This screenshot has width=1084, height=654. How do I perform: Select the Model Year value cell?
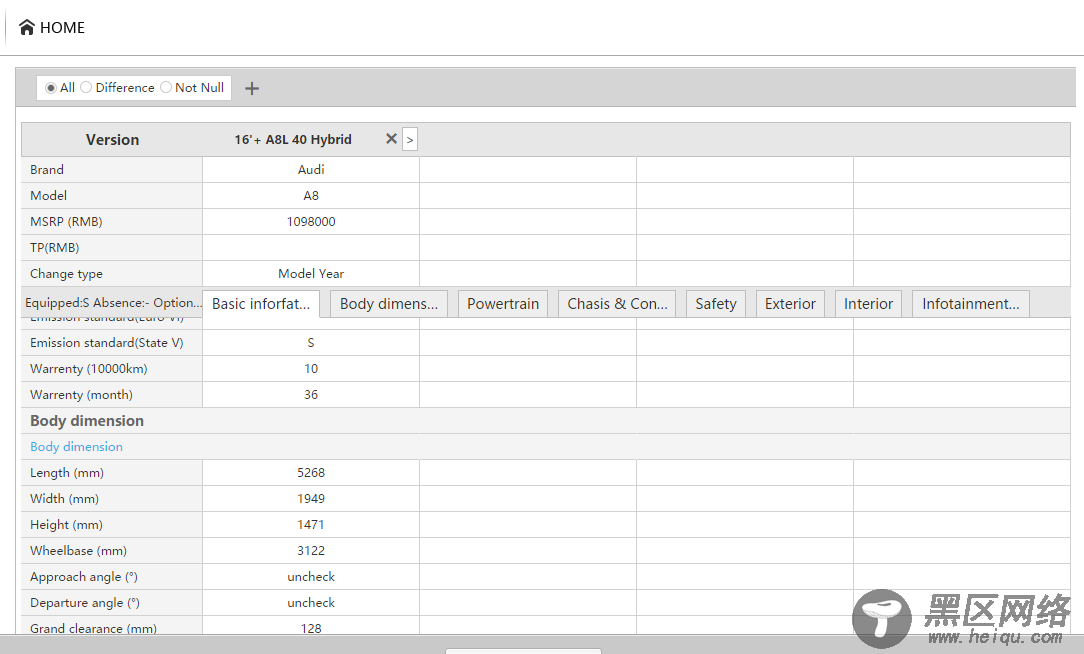(311, 274)
